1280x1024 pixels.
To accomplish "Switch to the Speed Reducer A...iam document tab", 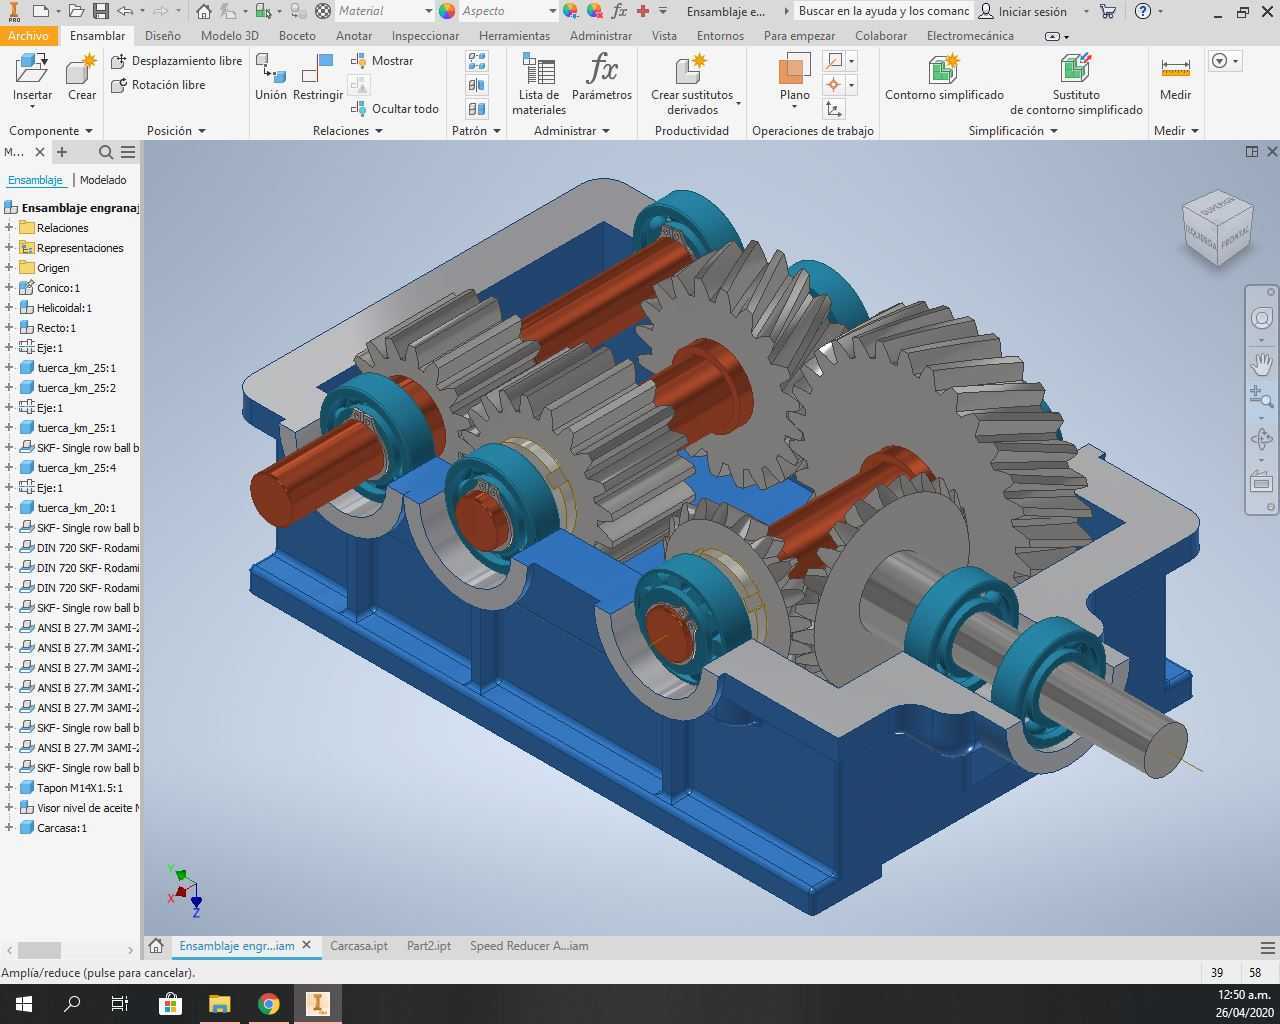I will (529, 946).
